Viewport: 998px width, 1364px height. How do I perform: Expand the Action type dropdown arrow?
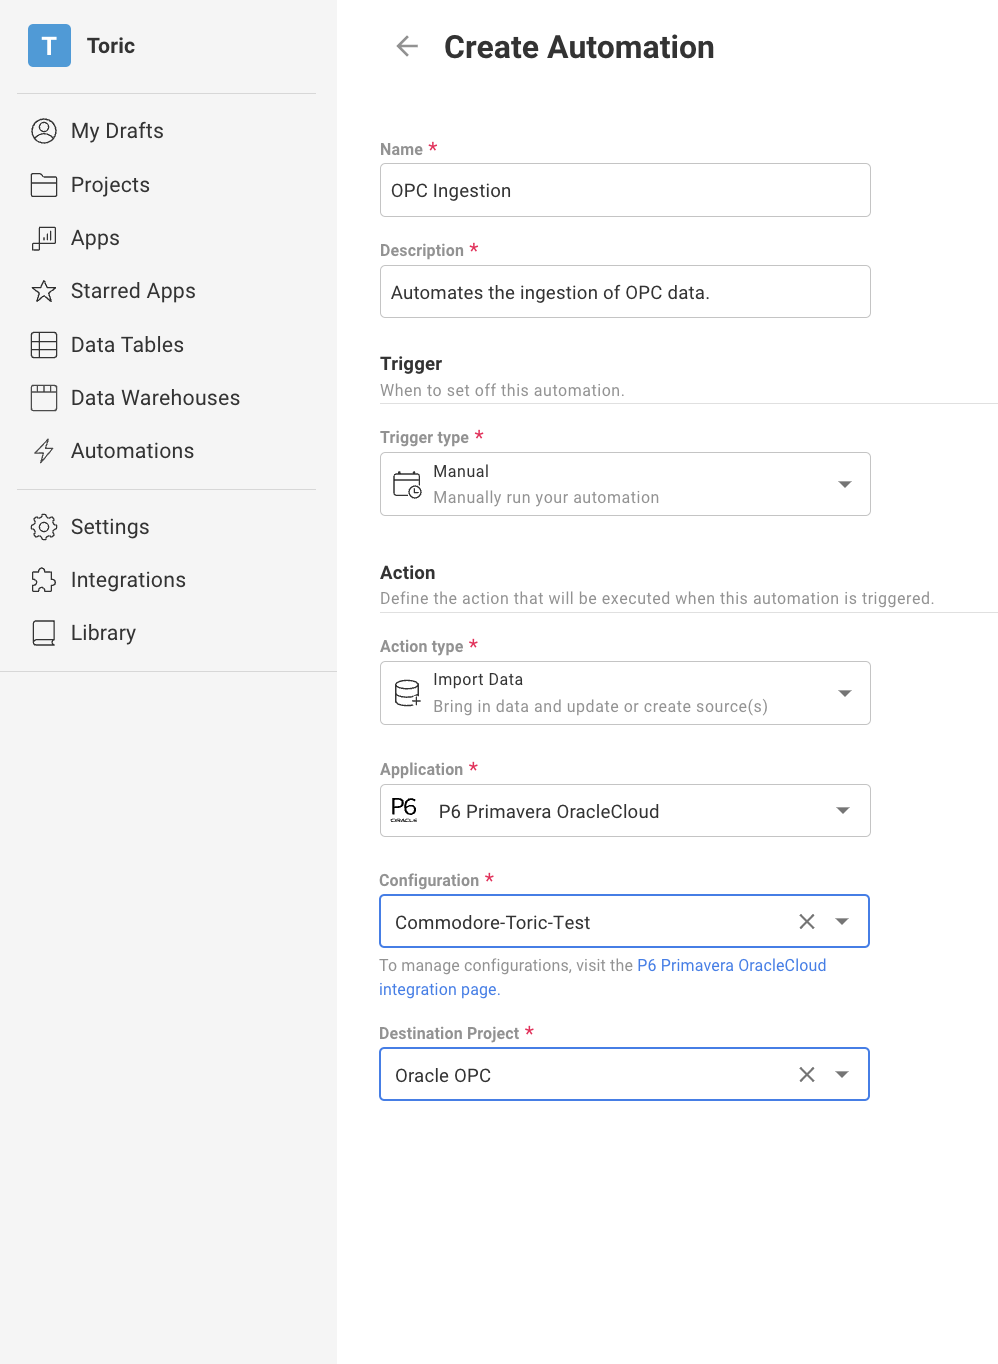845,693
